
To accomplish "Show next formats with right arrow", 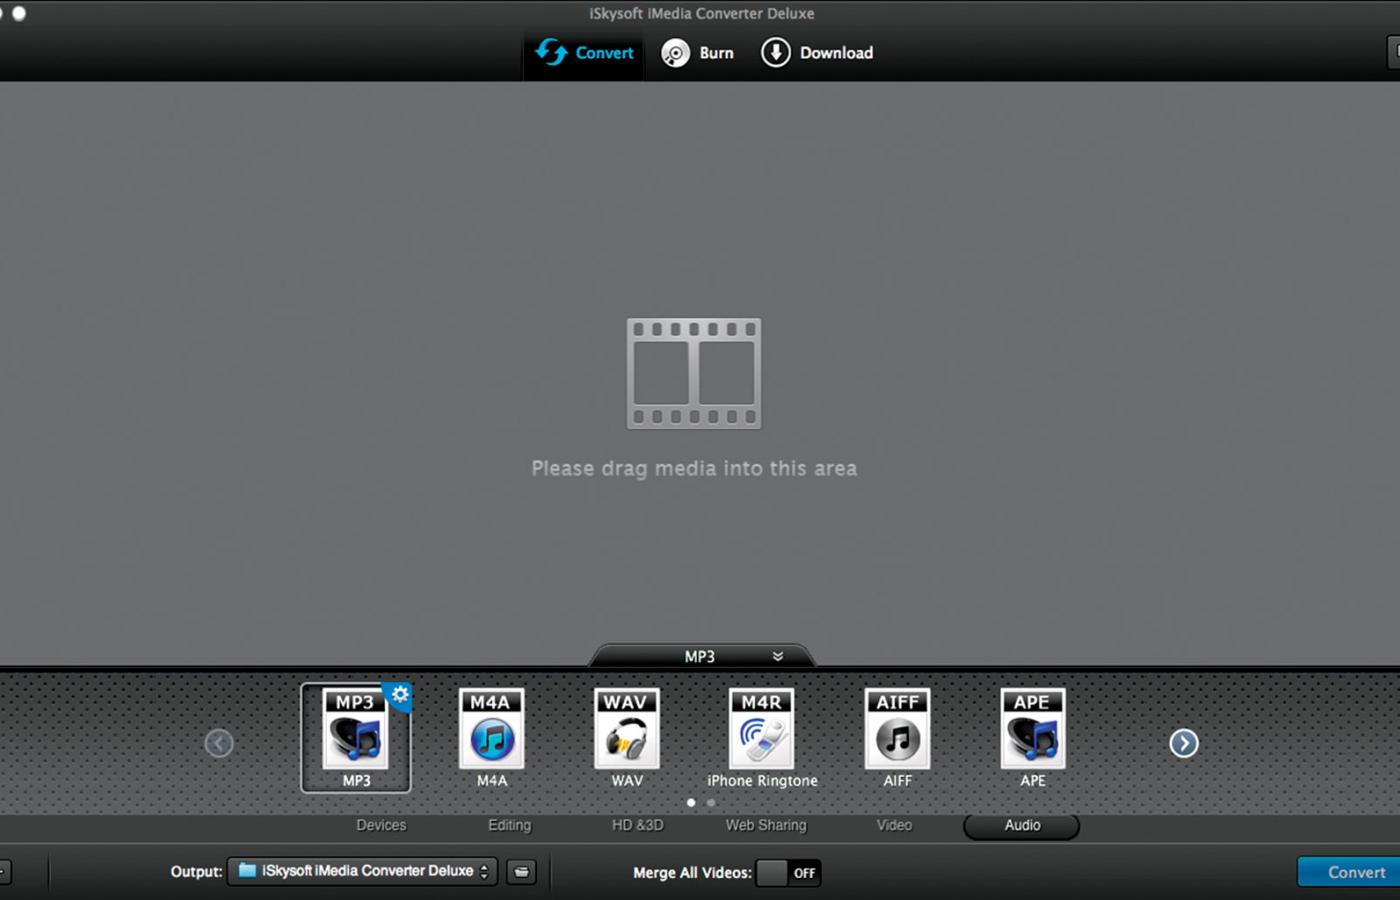I will (1184, 743).
